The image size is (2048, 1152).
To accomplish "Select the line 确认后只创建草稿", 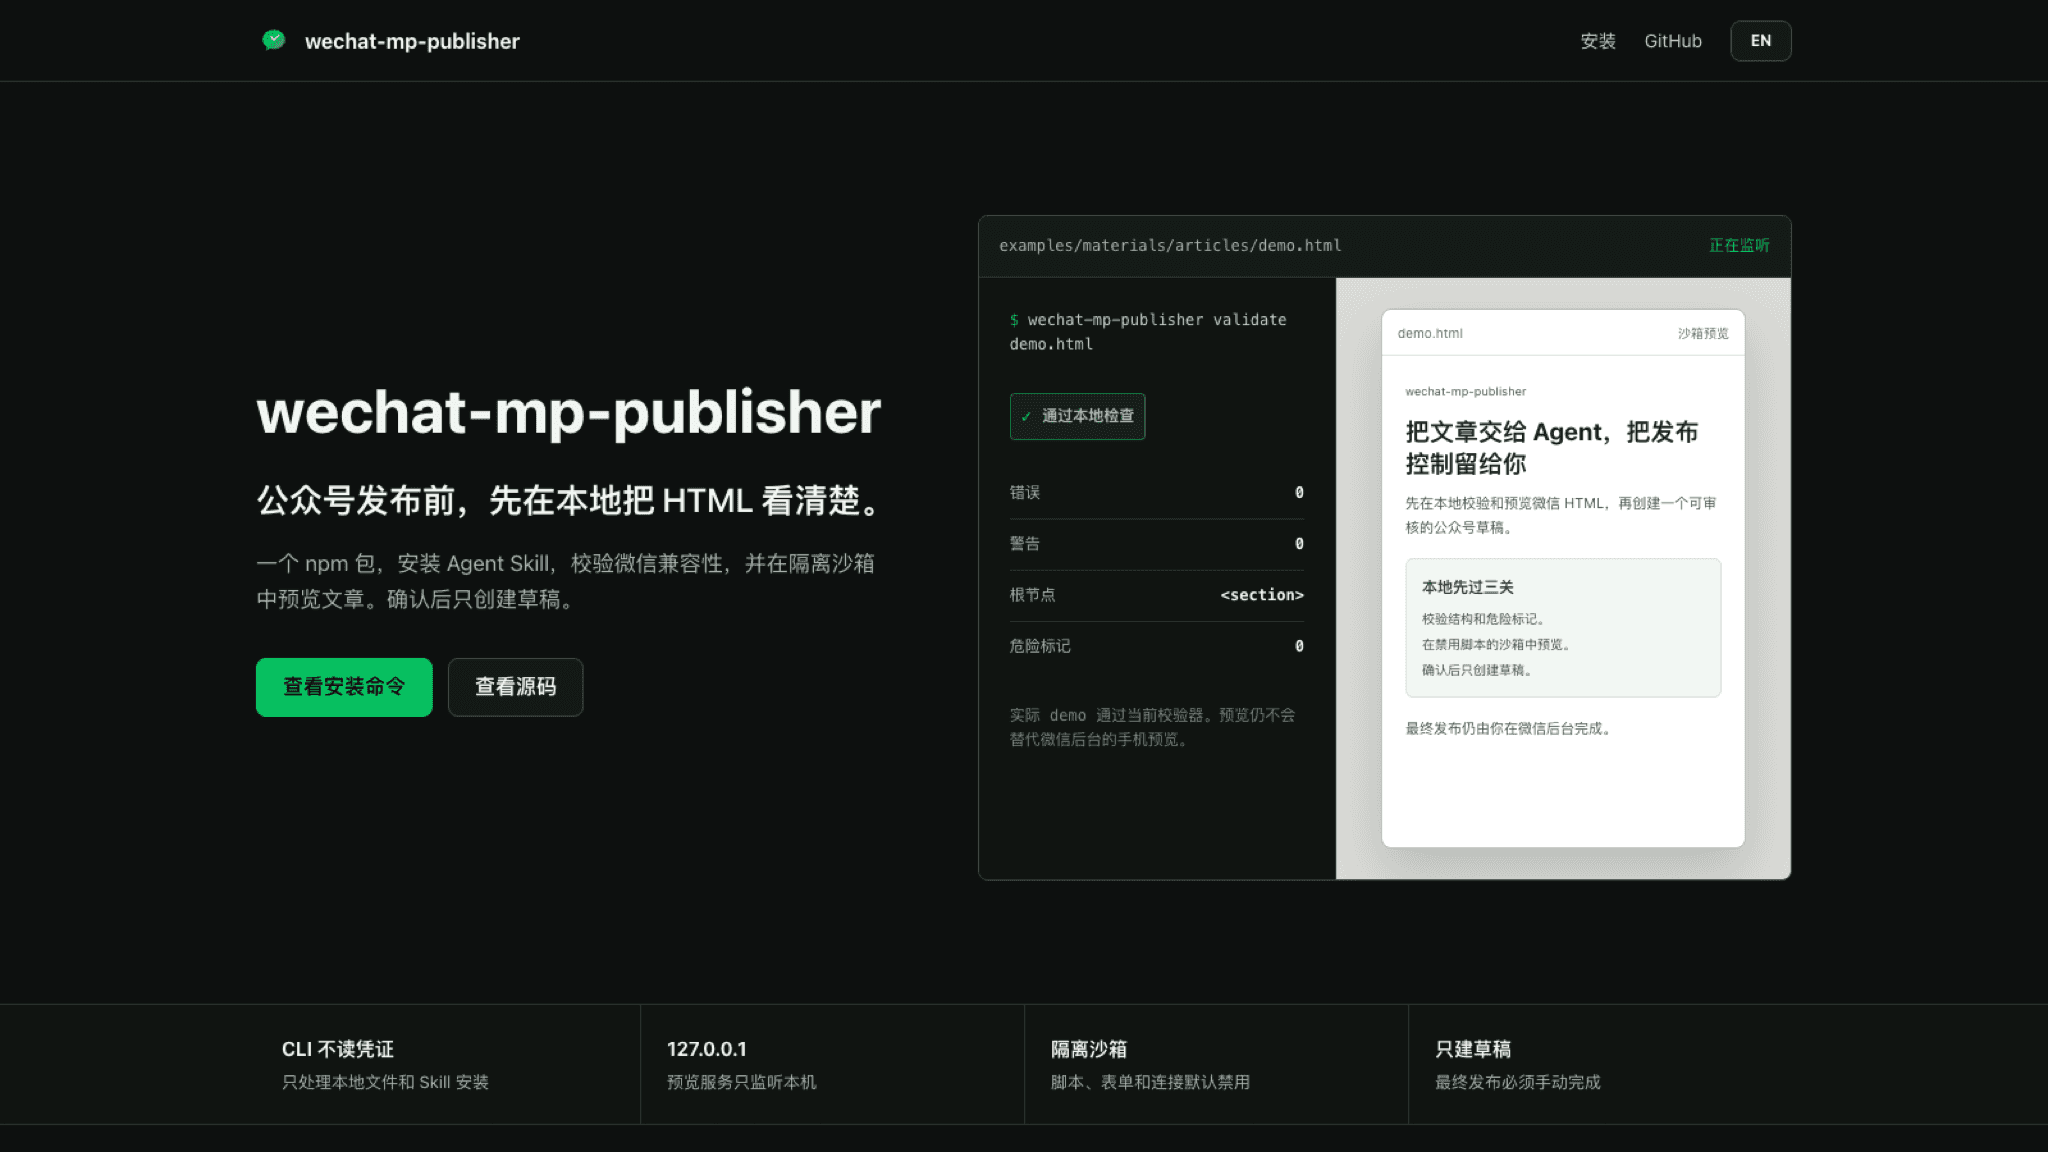I will (x=1478, y=670).
